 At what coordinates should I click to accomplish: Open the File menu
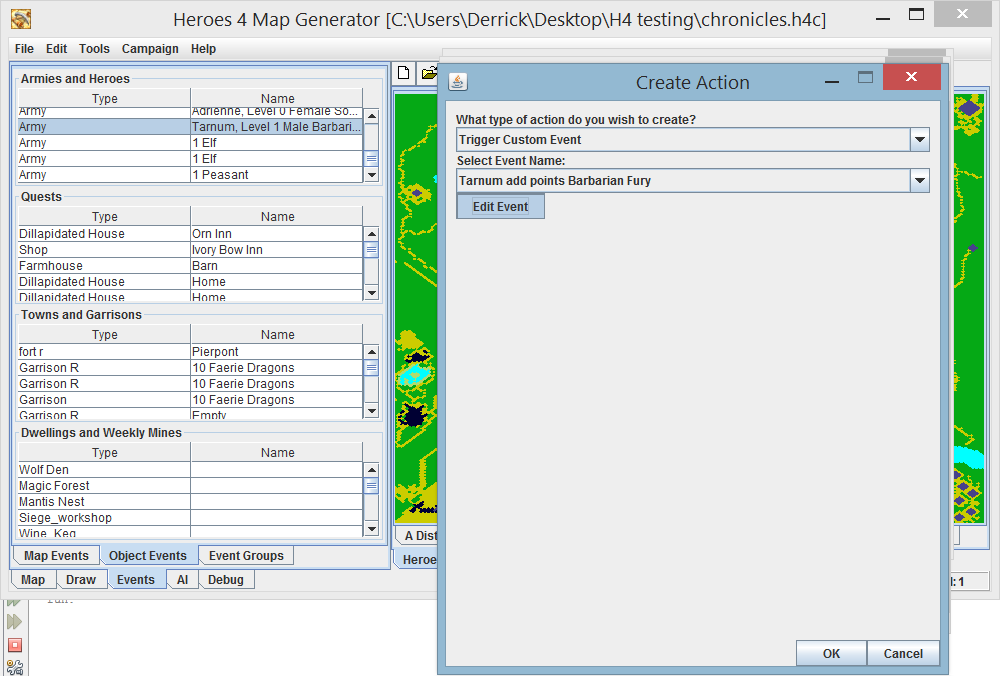pyautogui.click(x=24, y=48)
